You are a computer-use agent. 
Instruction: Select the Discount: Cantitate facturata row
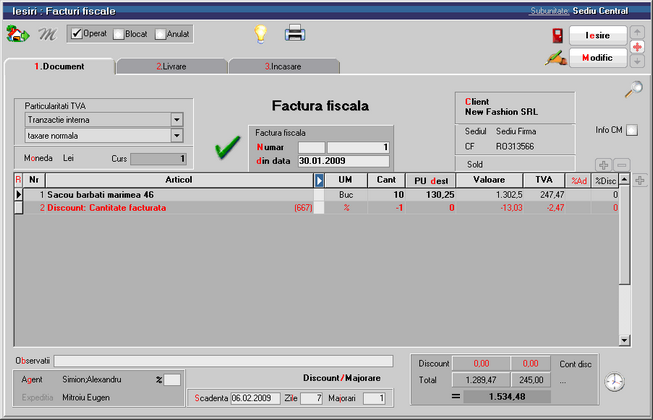[x=317, y=208]
